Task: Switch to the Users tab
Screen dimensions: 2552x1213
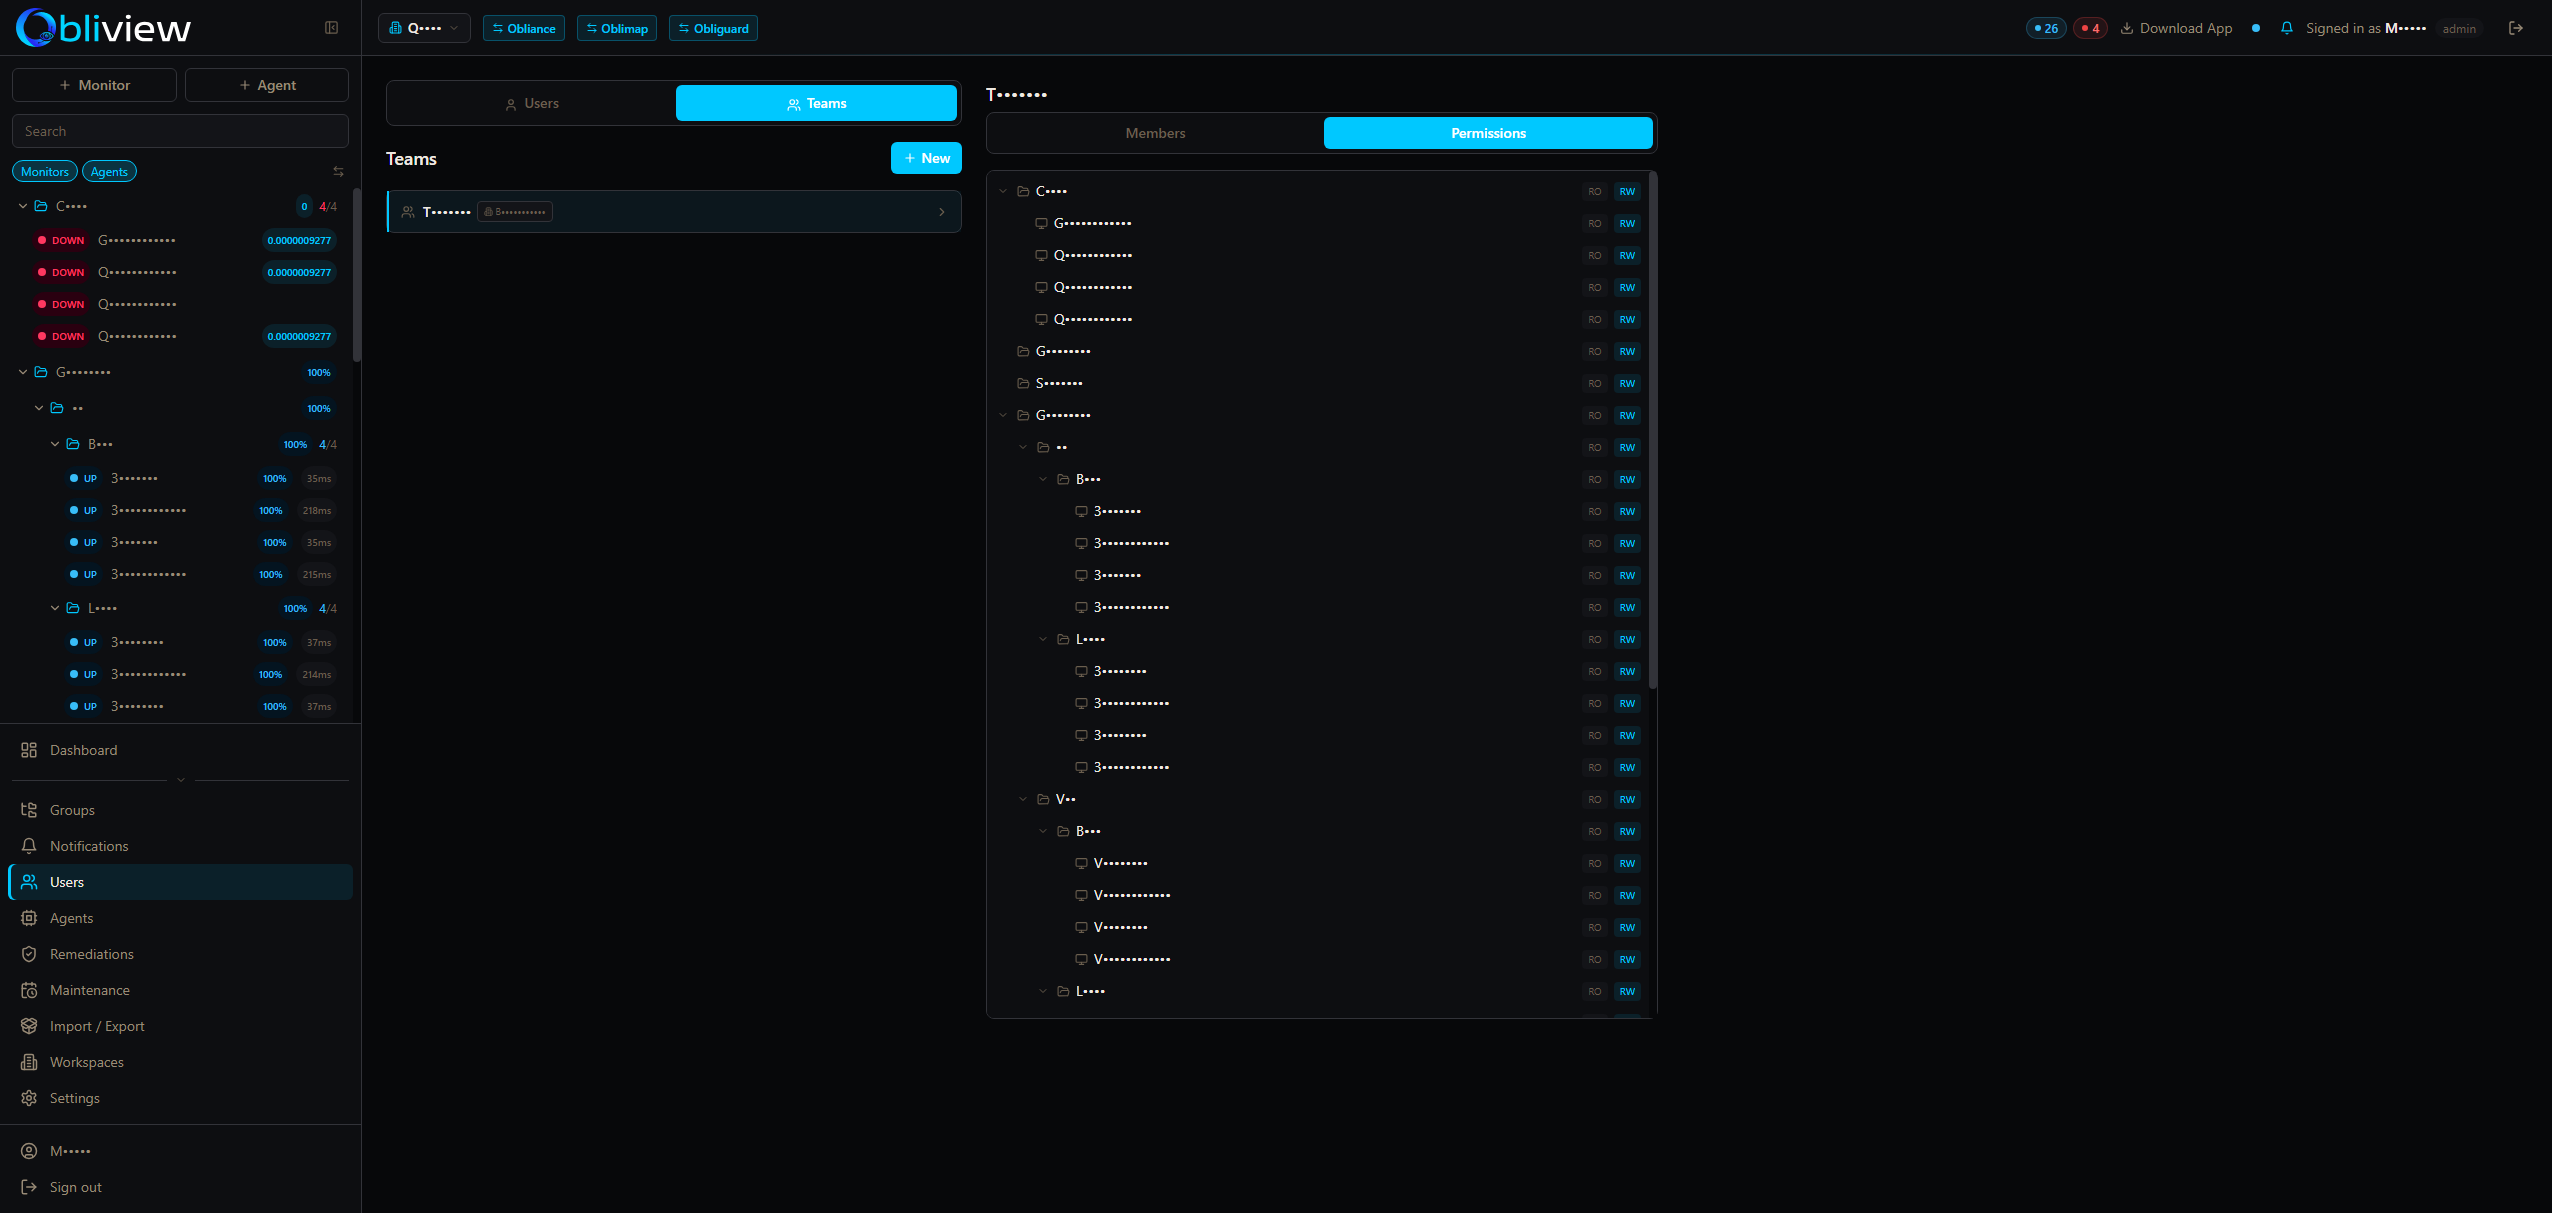Action: (531, 102)
